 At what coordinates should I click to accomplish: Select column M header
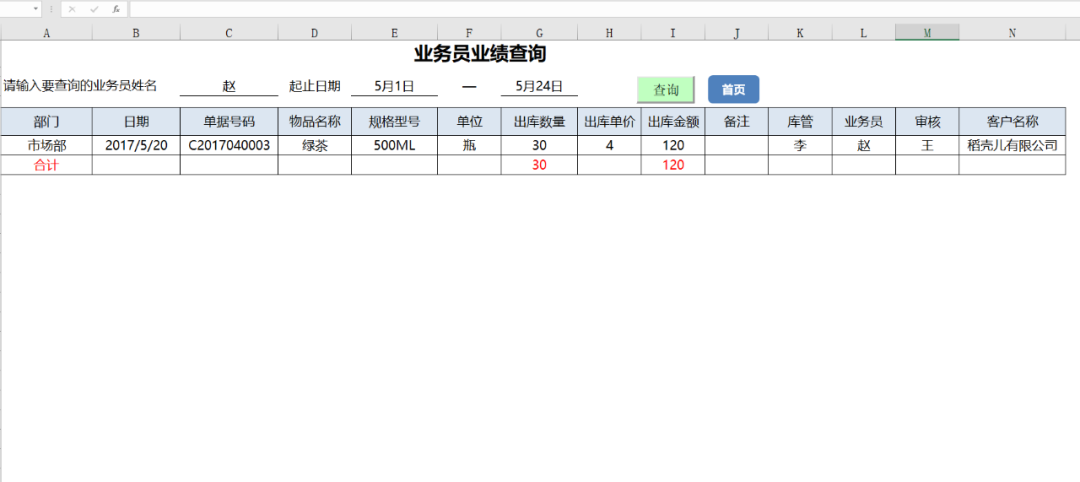927,33
